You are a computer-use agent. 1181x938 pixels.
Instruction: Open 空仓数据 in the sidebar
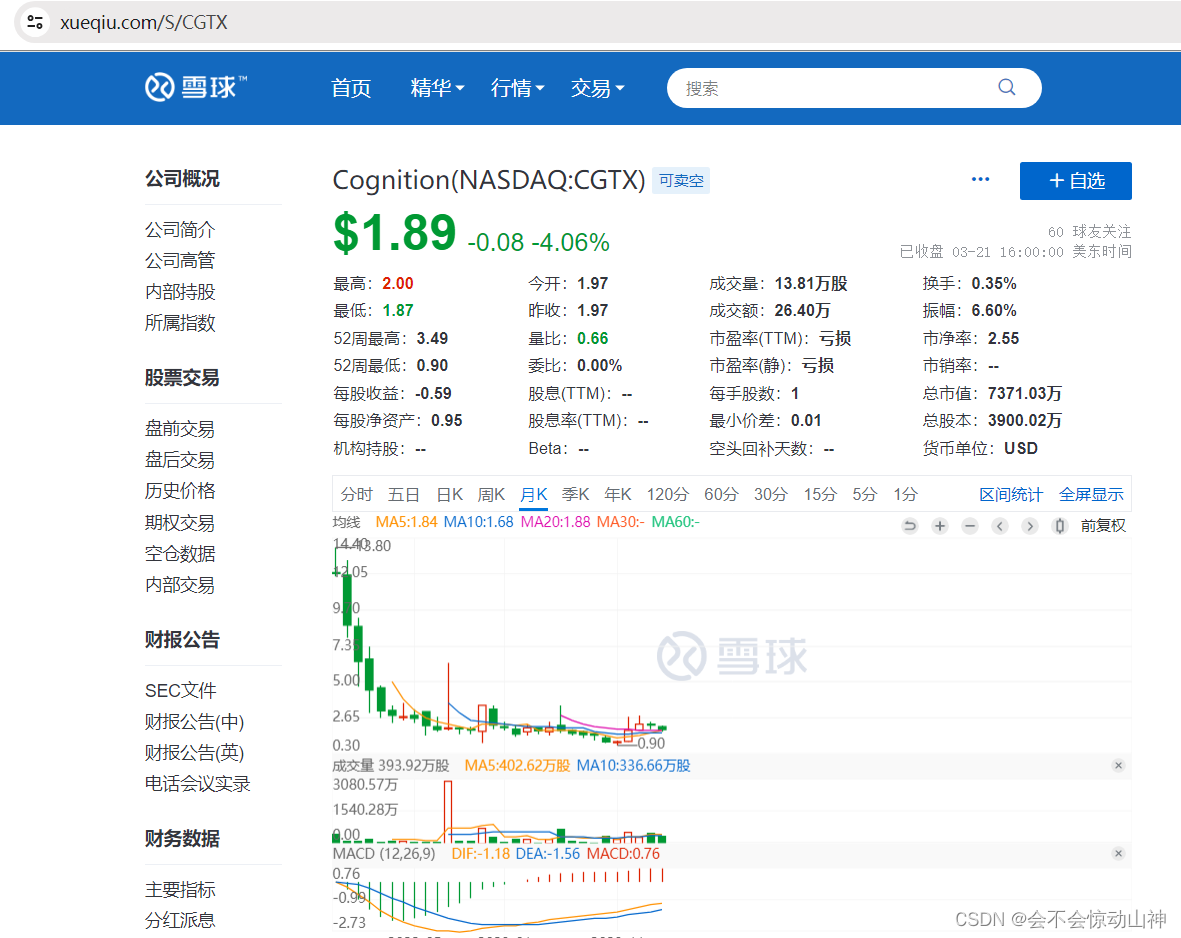click(x=180, y=554)
